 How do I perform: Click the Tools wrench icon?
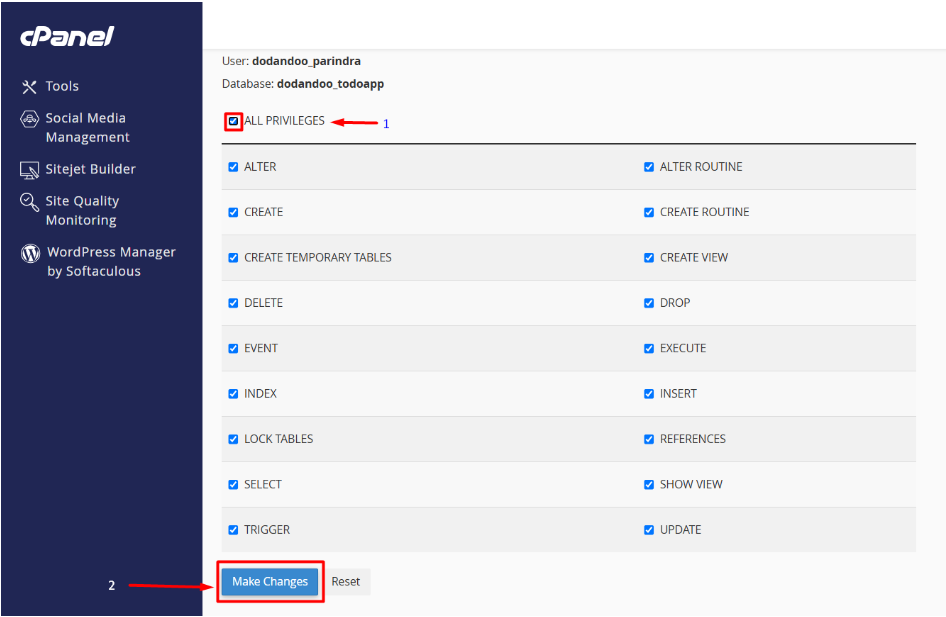[x=29, y=87]
